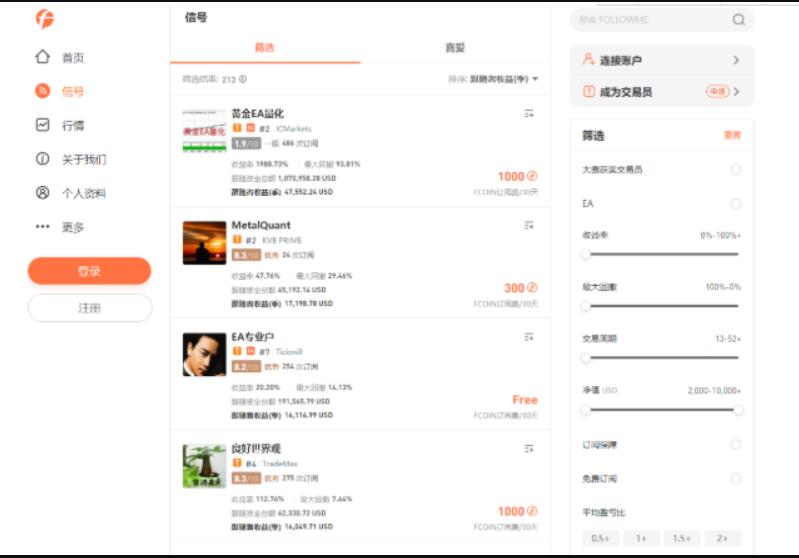799x558 pixels.
Task: Click the info icon beside result count 213
Action: click(x=243, y=79)
